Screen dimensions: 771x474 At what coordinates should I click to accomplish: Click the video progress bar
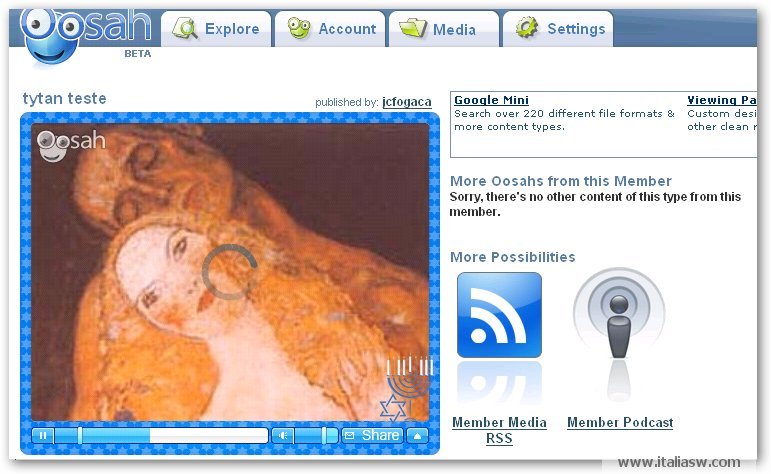pyautogui.click(x=161, y=435)
